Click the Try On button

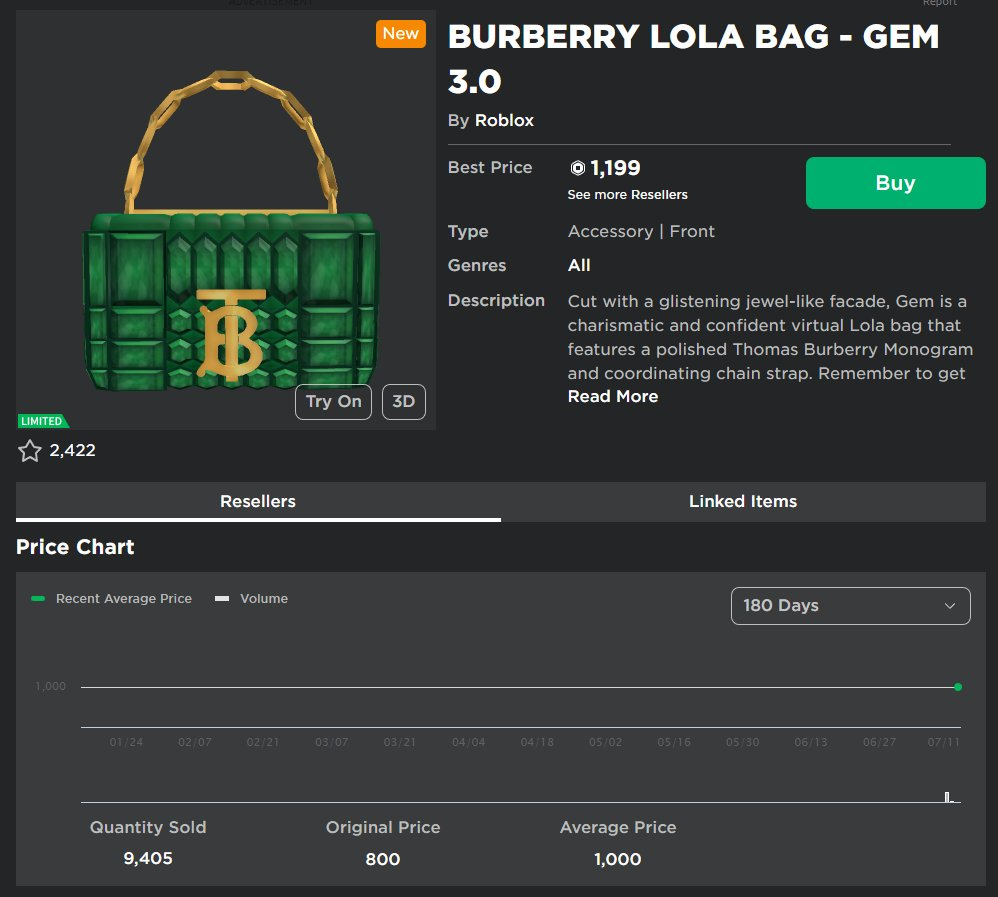pyautogui.click(x=334, y=402)
